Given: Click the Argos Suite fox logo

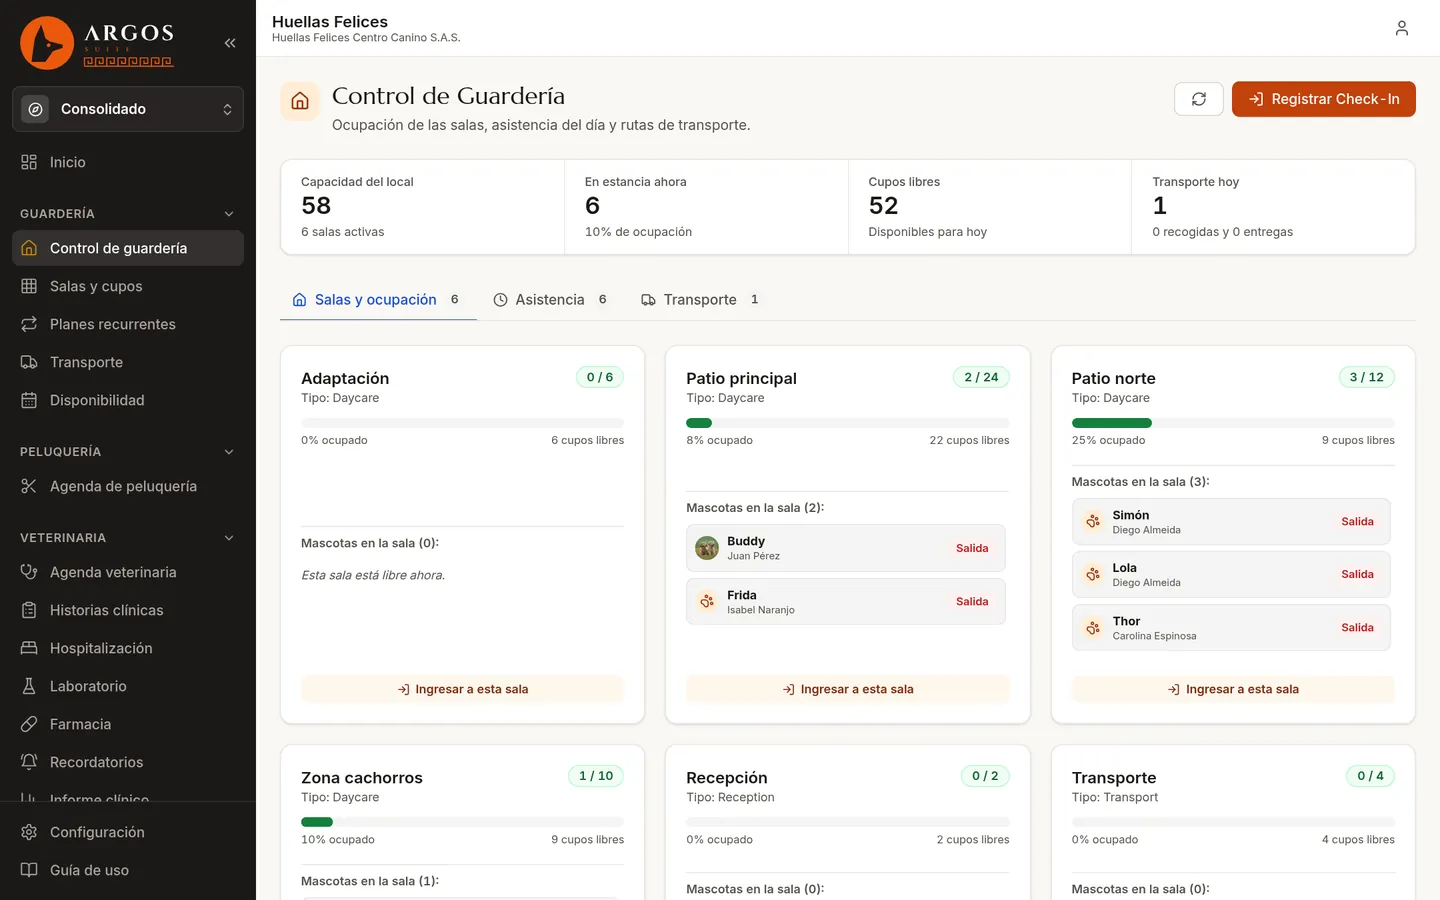Looking at the screenshot, I should (47, 43).
